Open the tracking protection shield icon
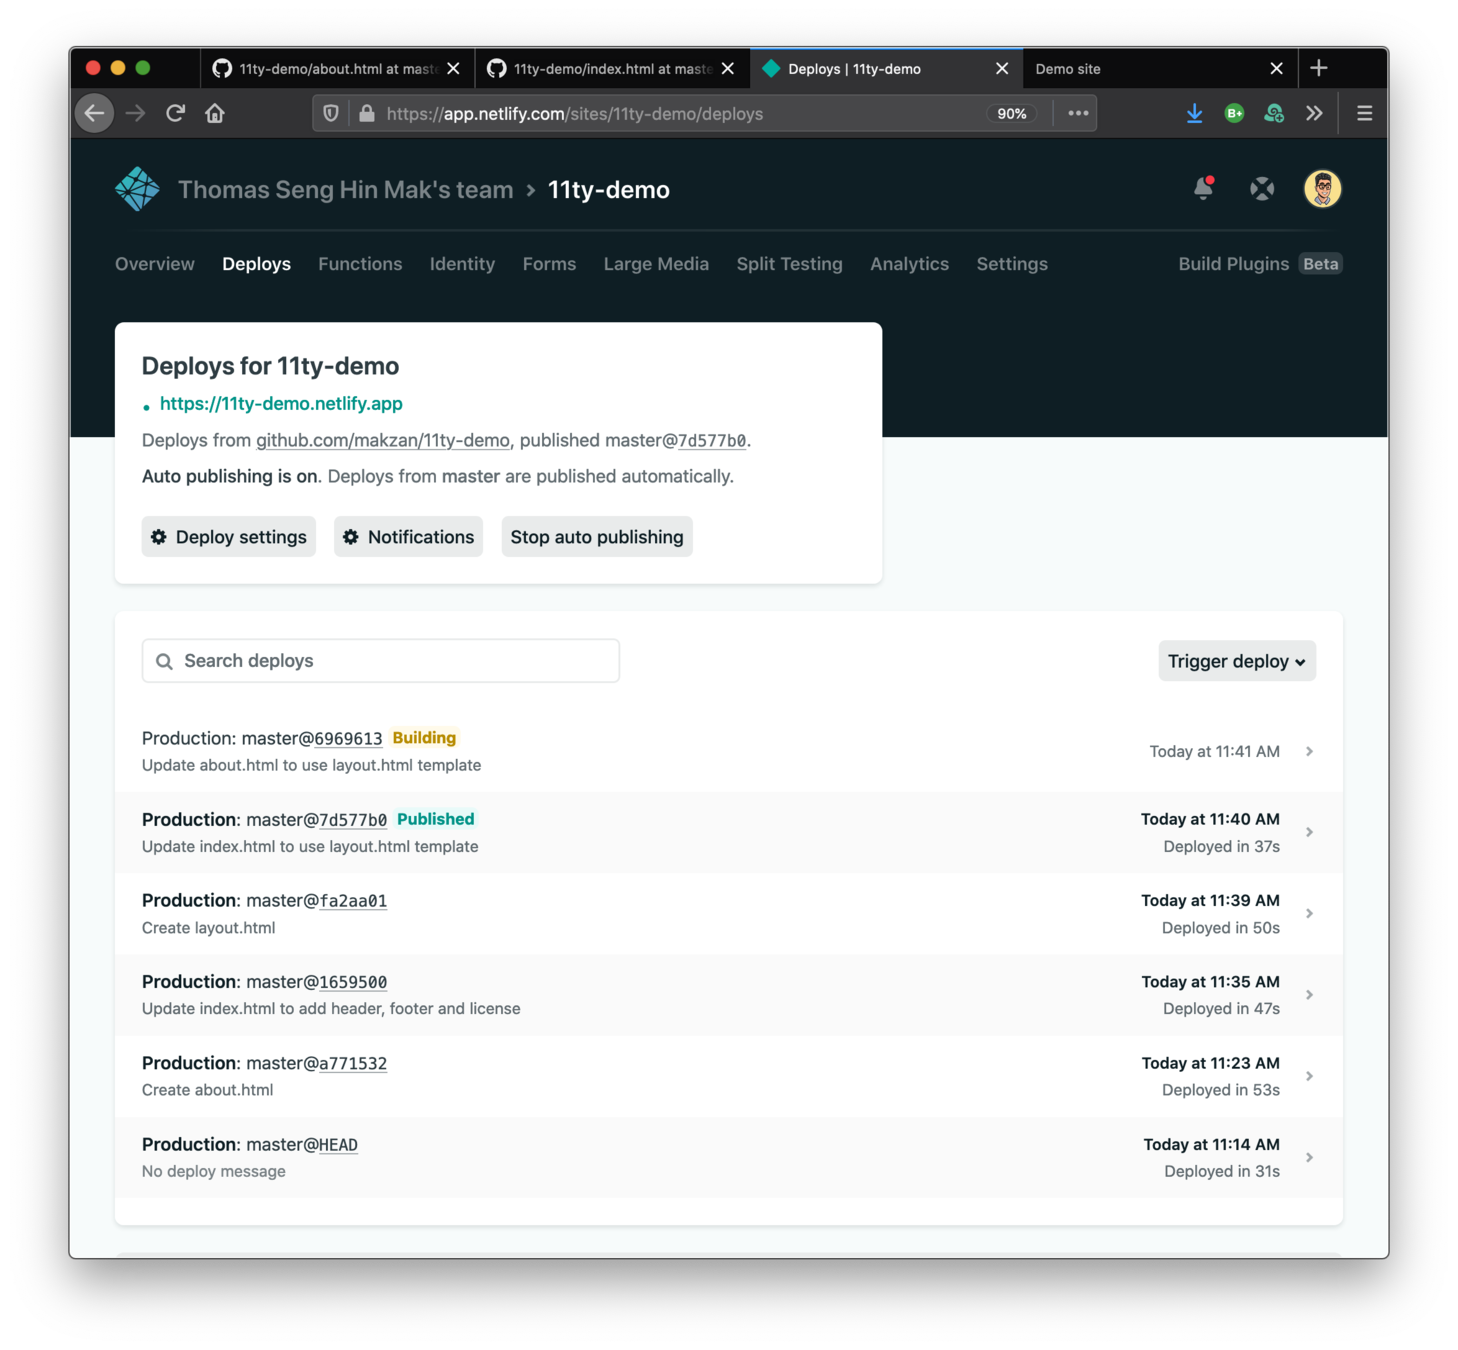 pos(330,113)
